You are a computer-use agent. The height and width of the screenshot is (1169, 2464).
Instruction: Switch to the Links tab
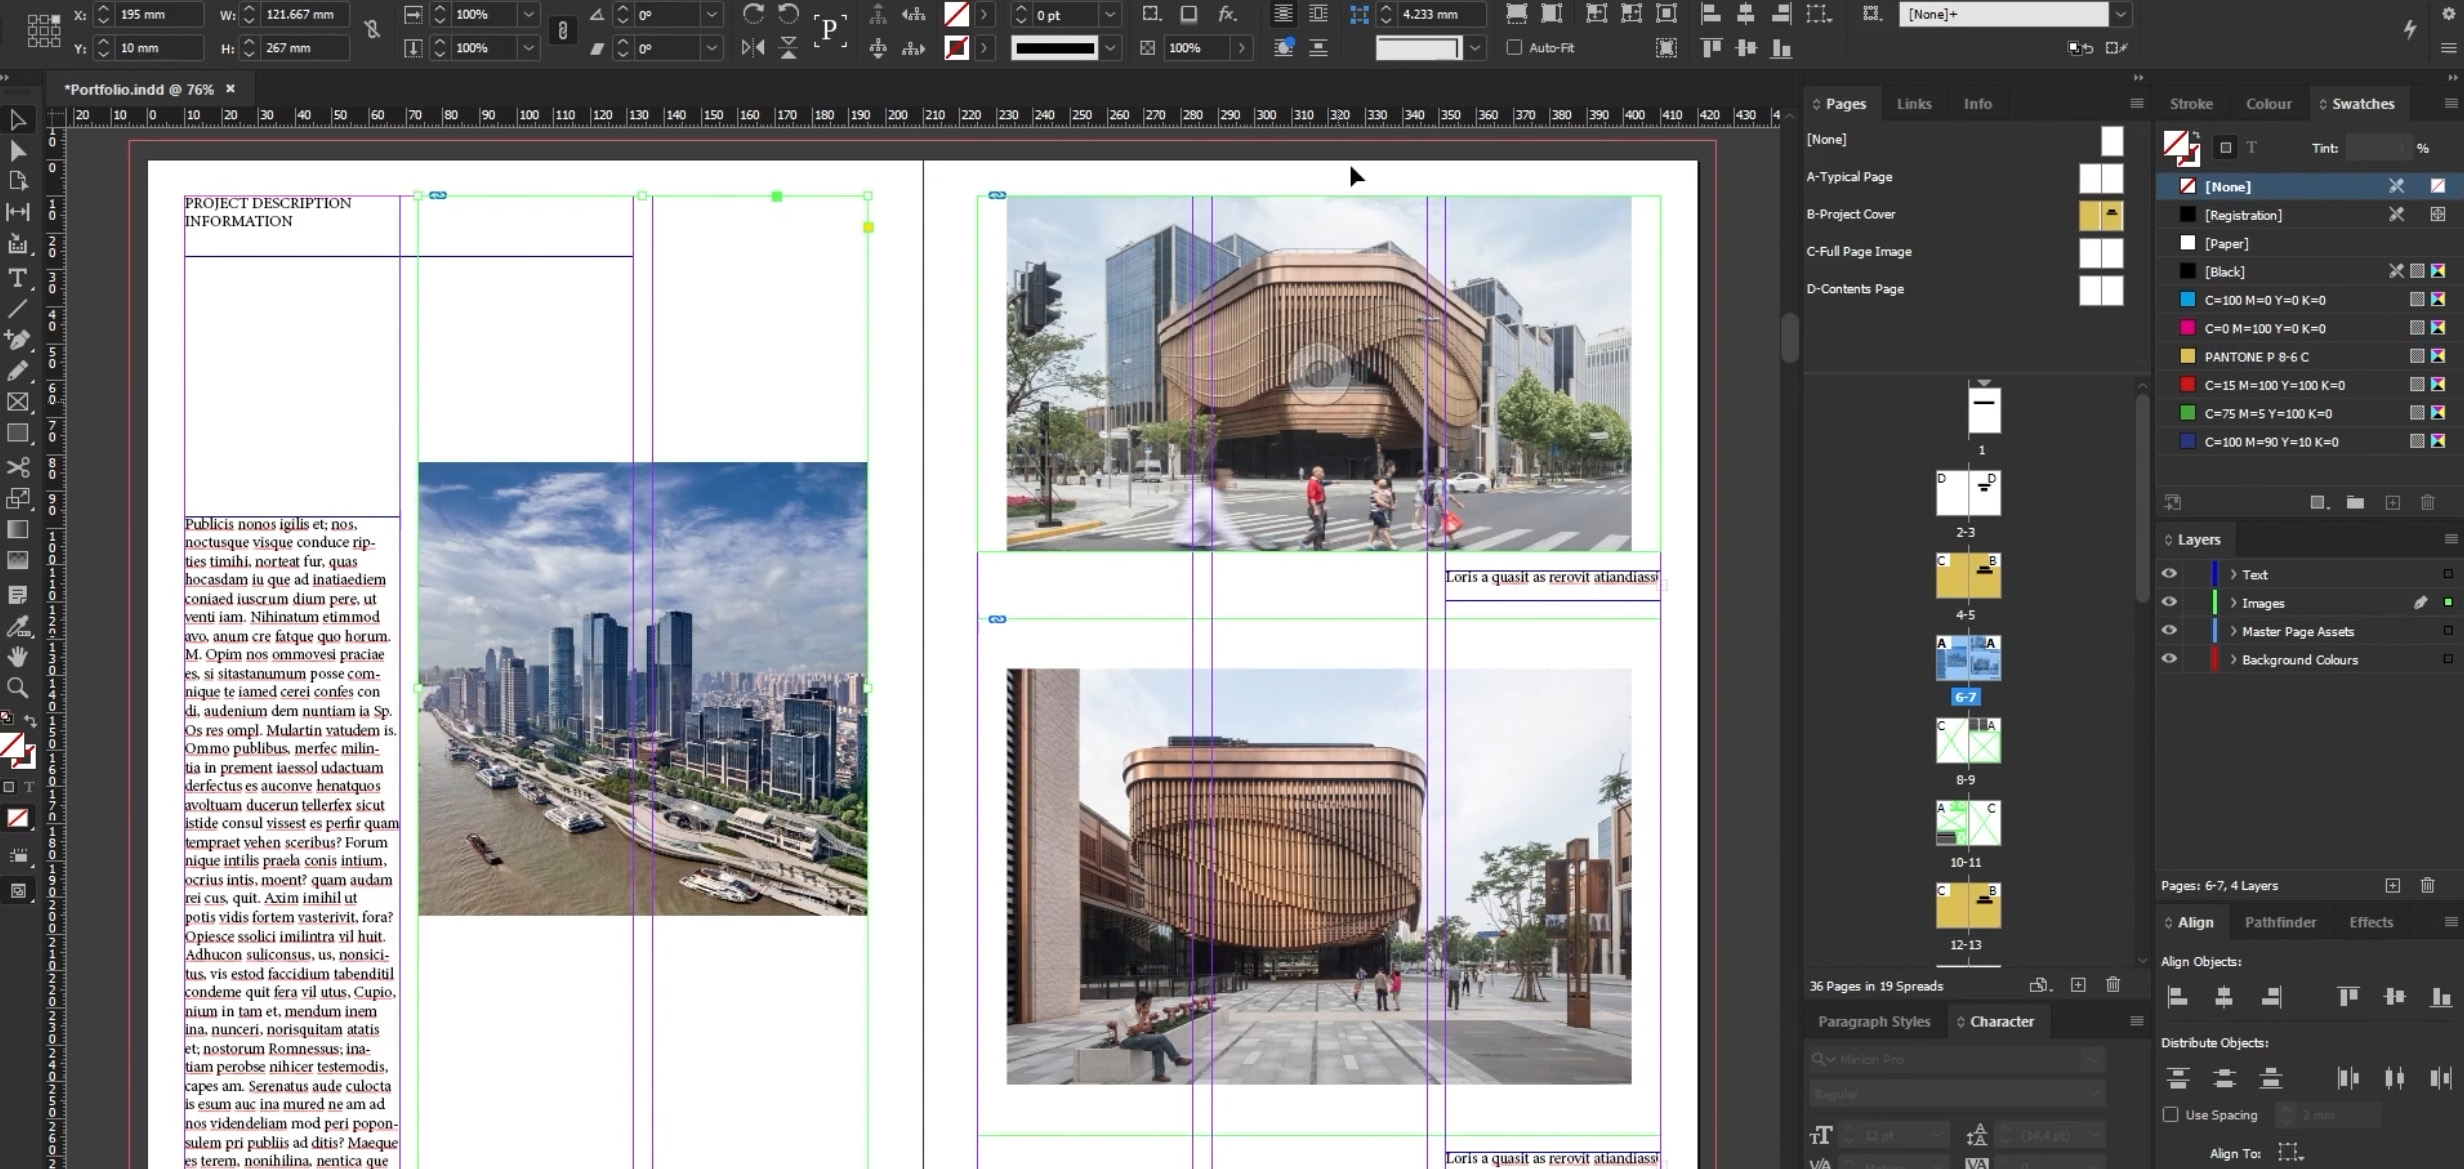(1913, 104)
